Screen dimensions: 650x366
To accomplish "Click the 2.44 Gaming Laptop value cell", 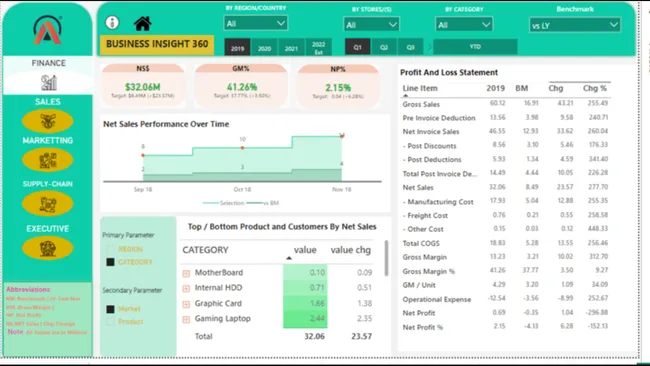I will 305,319.
